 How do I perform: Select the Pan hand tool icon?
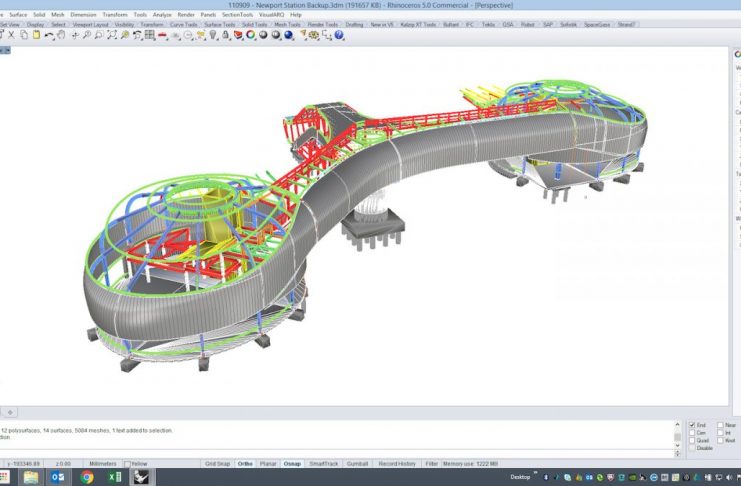[62, 35]
